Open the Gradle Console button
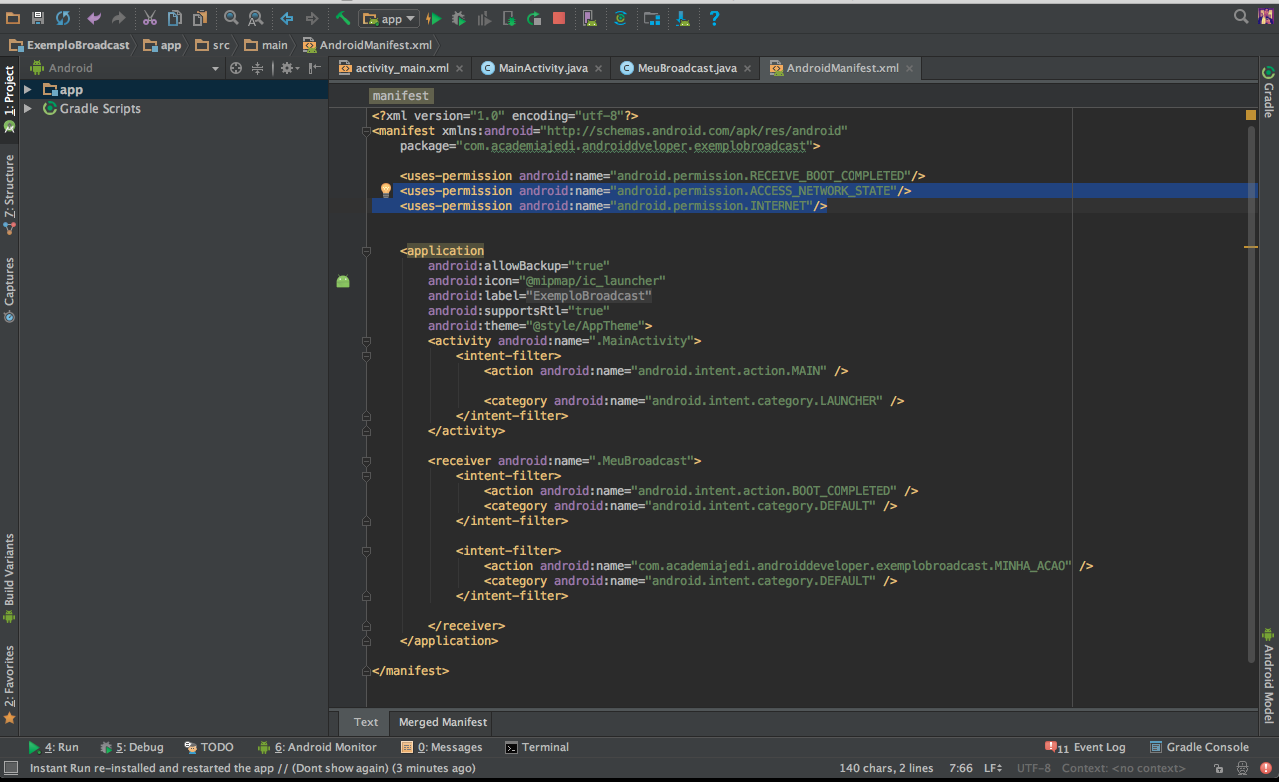 click(1199, 747)
